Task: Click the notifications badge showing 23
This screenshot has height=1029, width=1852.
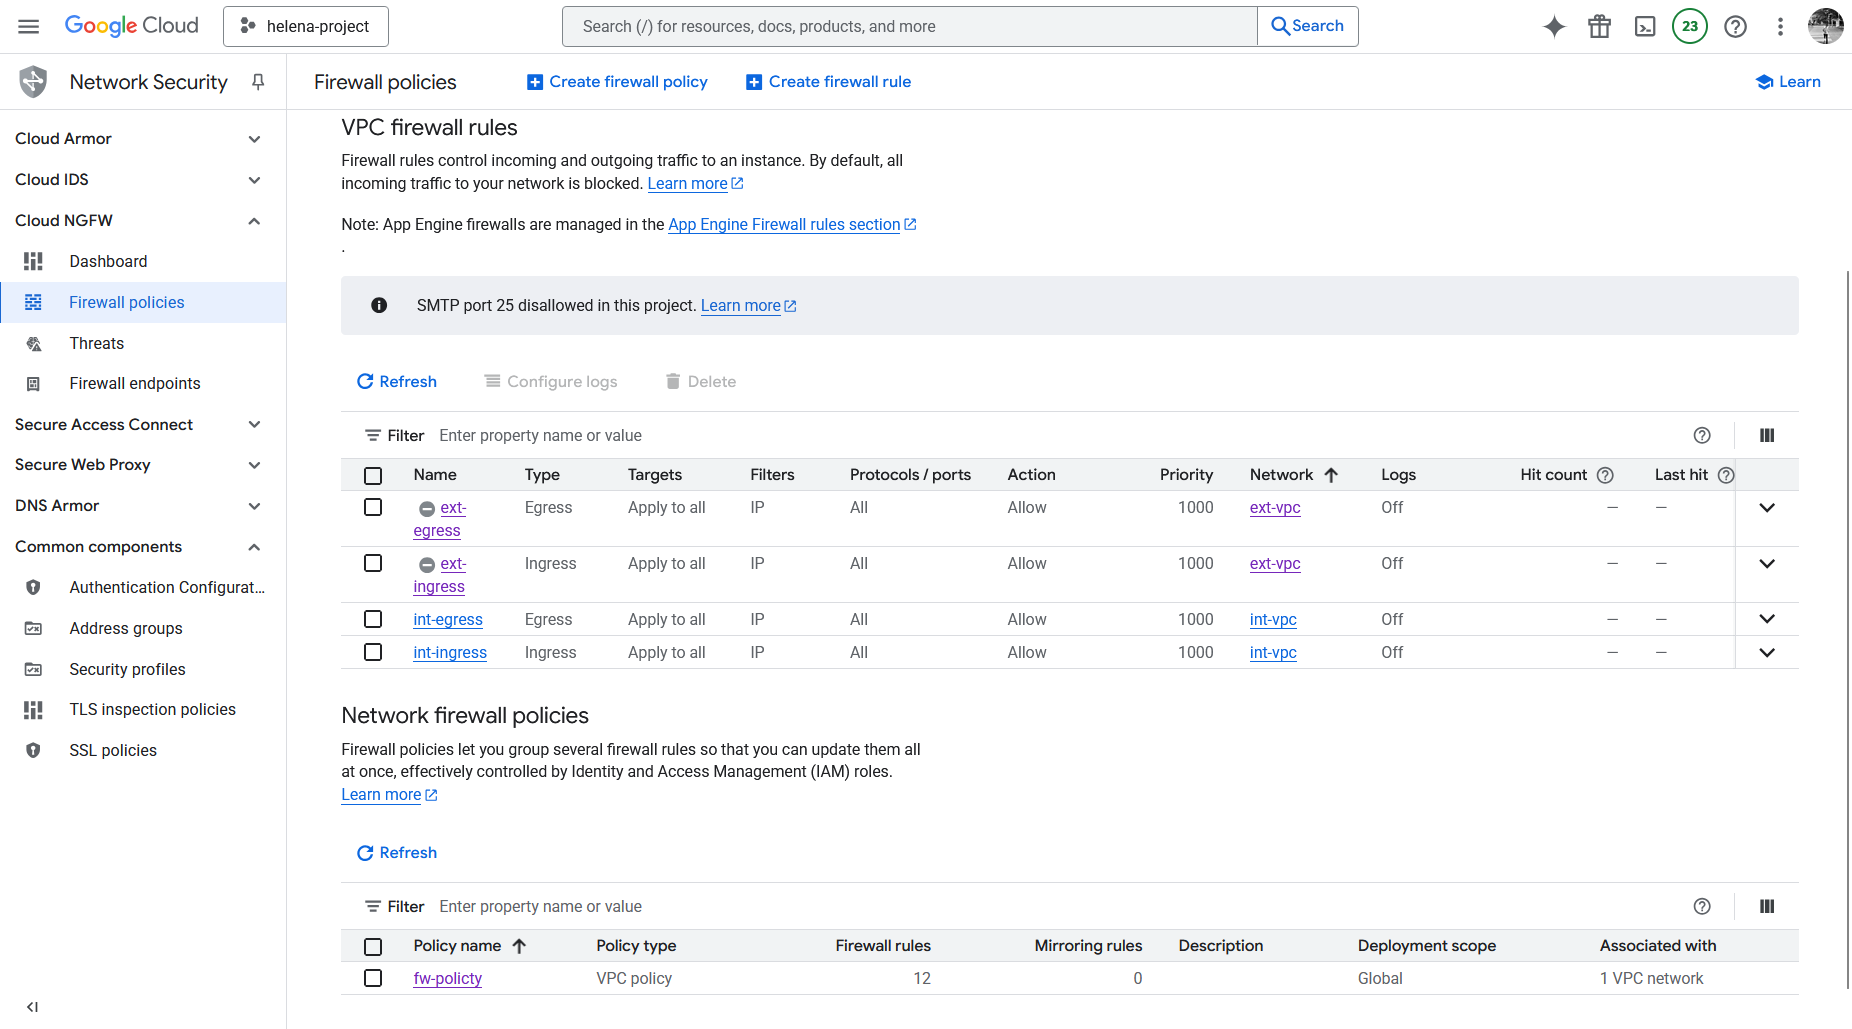Action: [x=1690, y=27]
